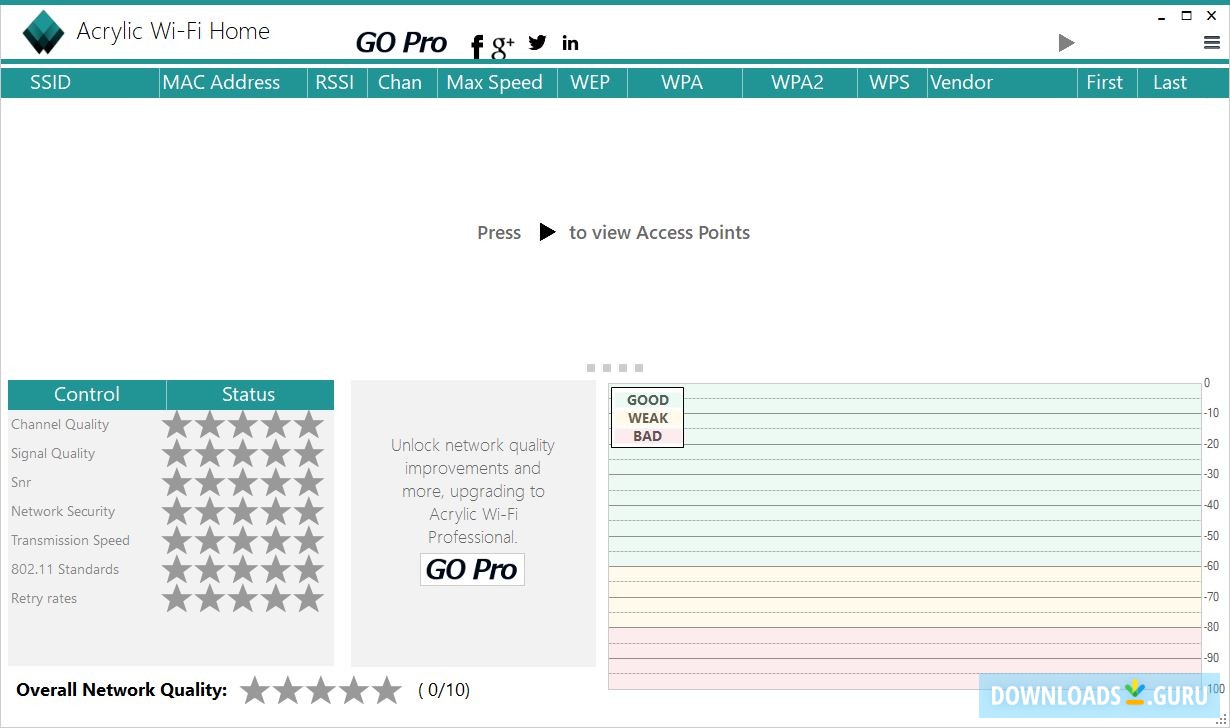Click the middle star of Snr row
This screenshot has height=728, width=1230.
(243, 482)
